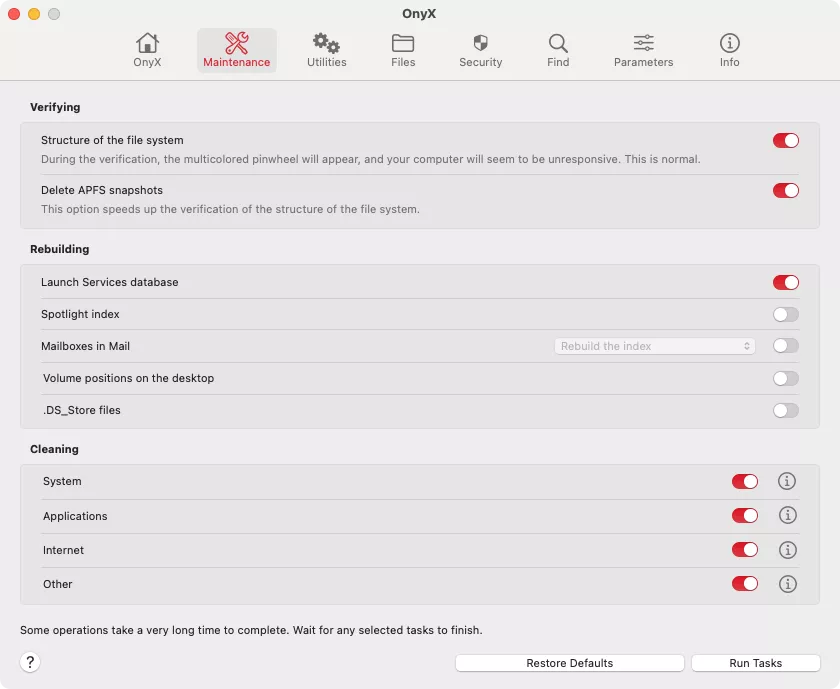The width and height of the screenshot is (840, 689).
Task: Show info for Other cleaning
Action: 787,584
